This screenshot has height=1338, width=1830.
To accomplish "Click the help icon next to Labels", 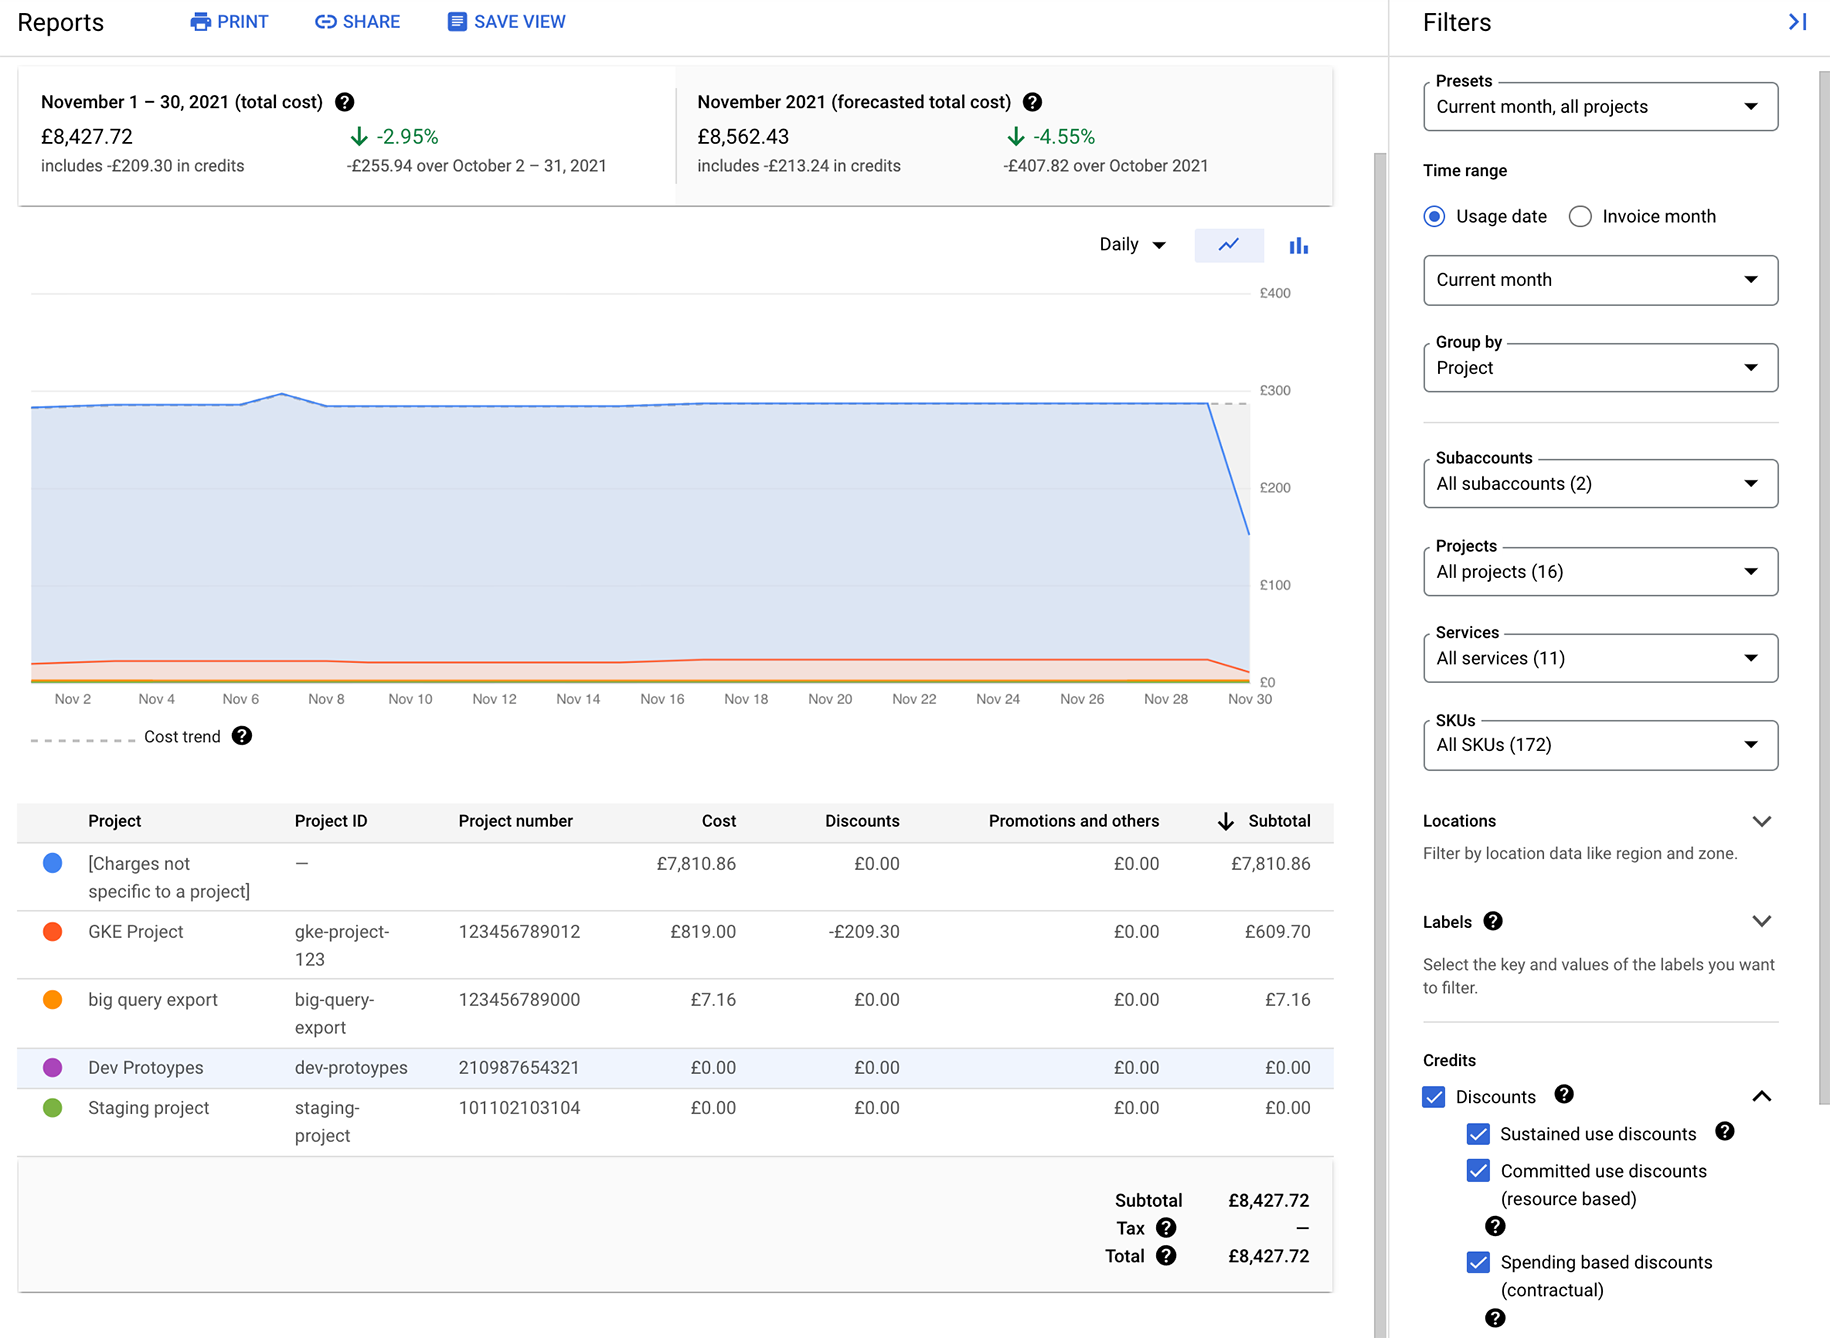I will (1493, 921).
